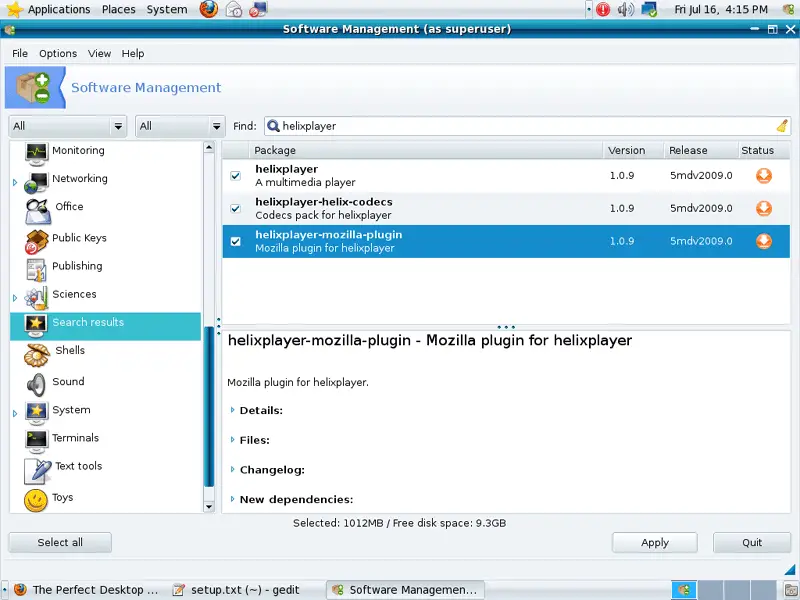Click helixplayer-helix-codecs install status icon

coord(763,208)
